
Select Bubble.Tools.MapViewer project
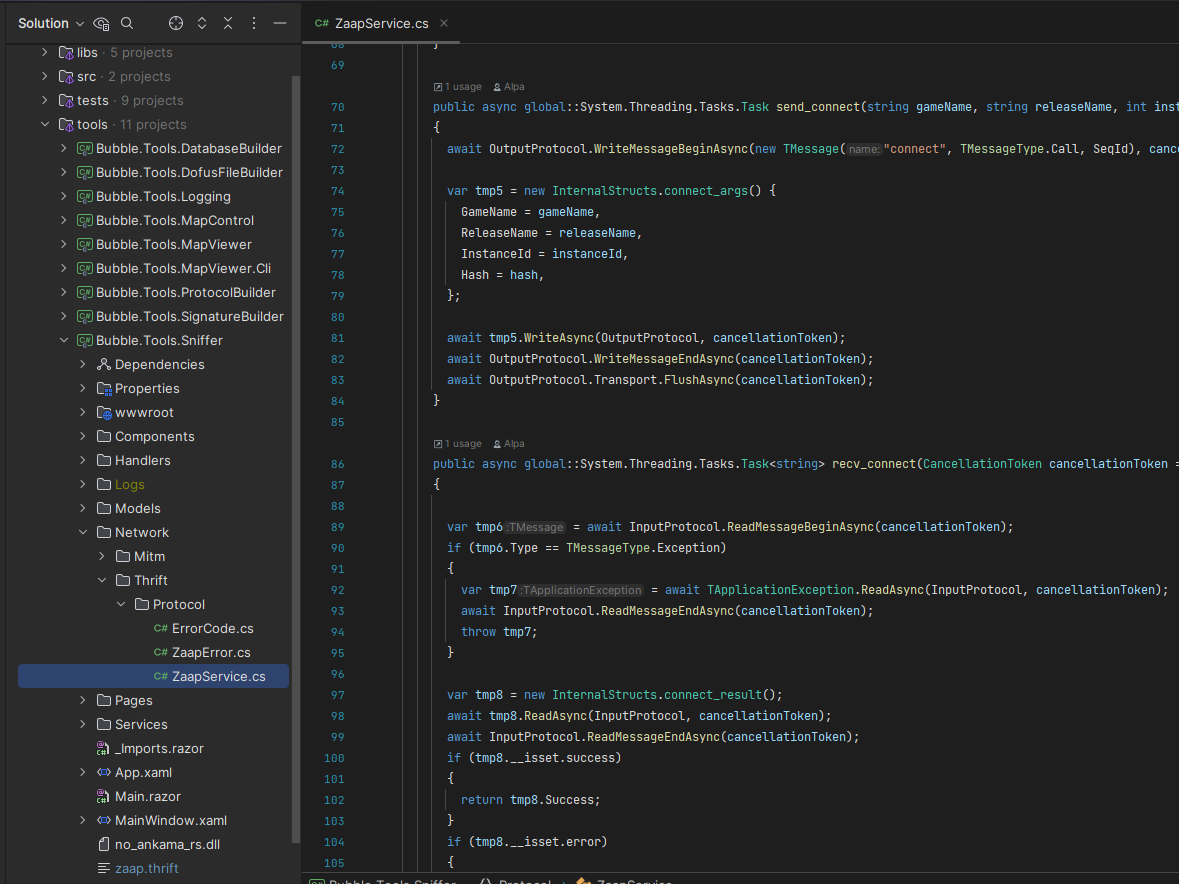coord(174,244)
